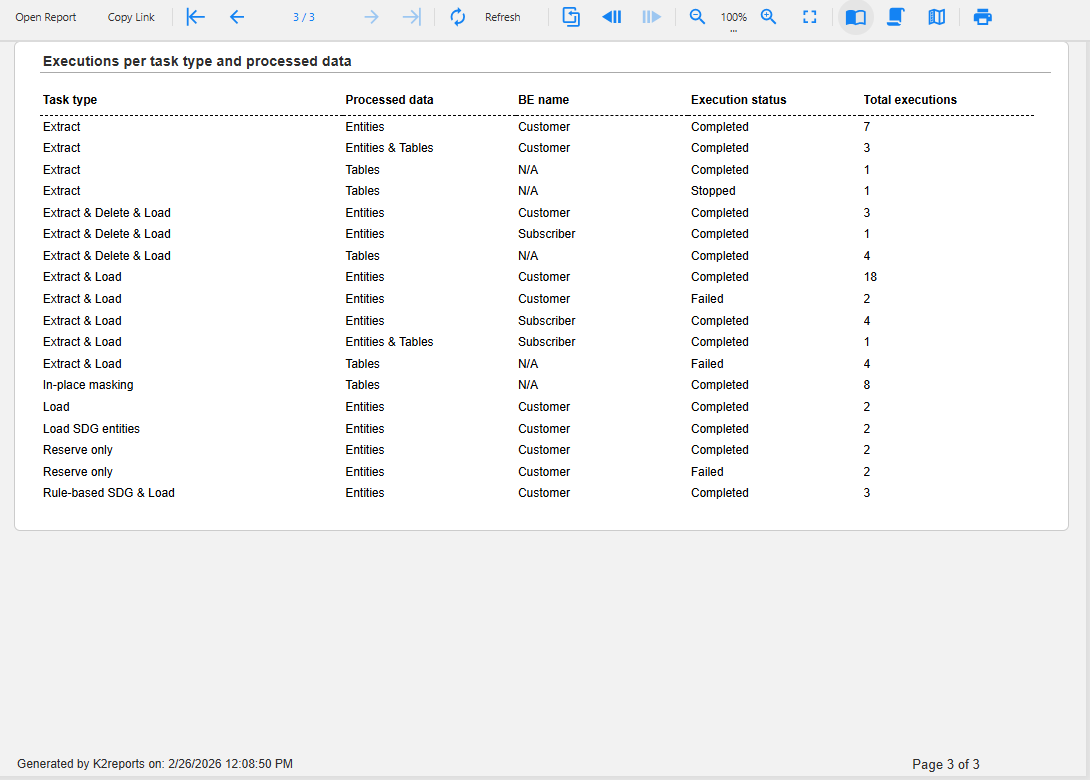Image resolution: width=1090 pixels, height=780 pixels.
Task: Toggle full screen mode
Action: tap(810, 17)
